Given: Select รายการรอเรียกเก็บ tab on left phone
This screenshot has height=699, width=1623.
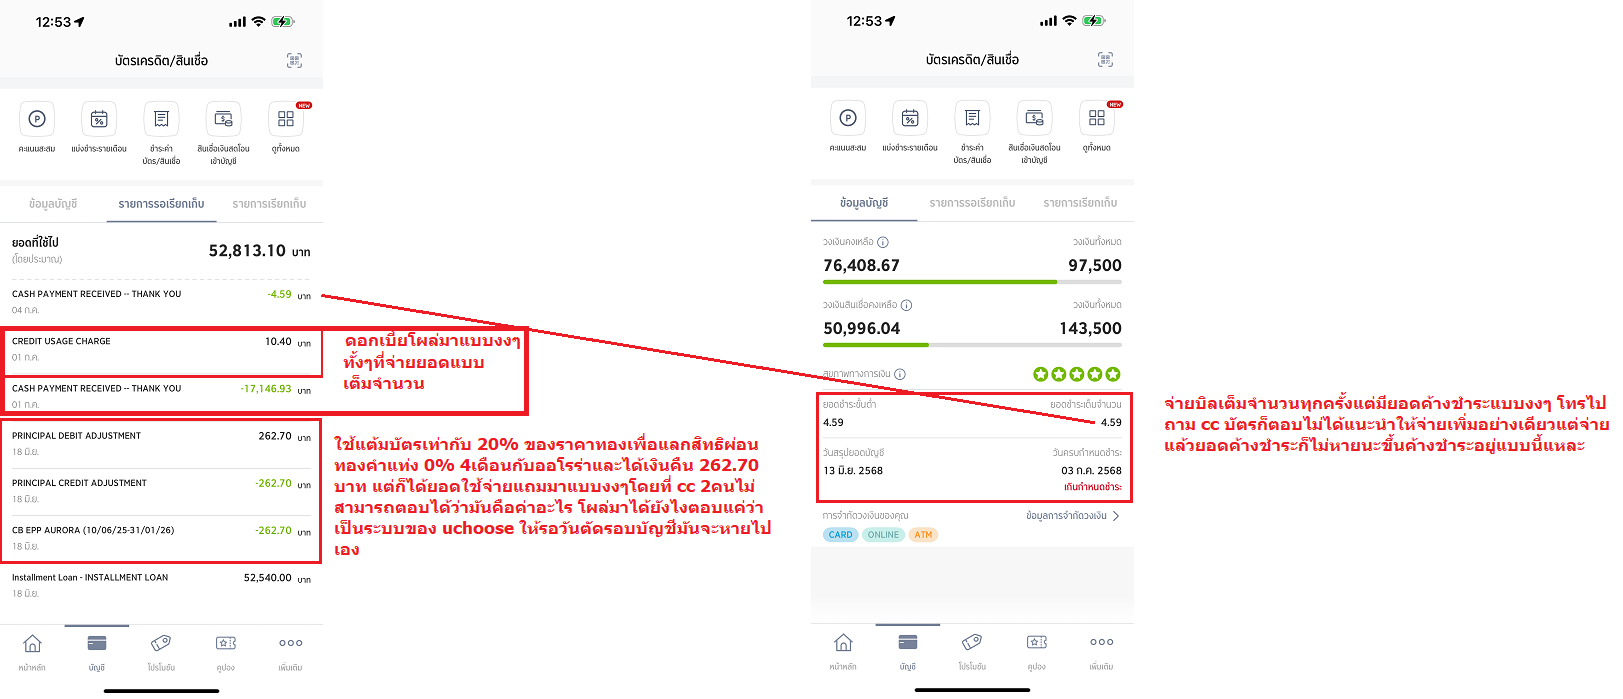Looking at the screenshot, I should pos(161,203).
